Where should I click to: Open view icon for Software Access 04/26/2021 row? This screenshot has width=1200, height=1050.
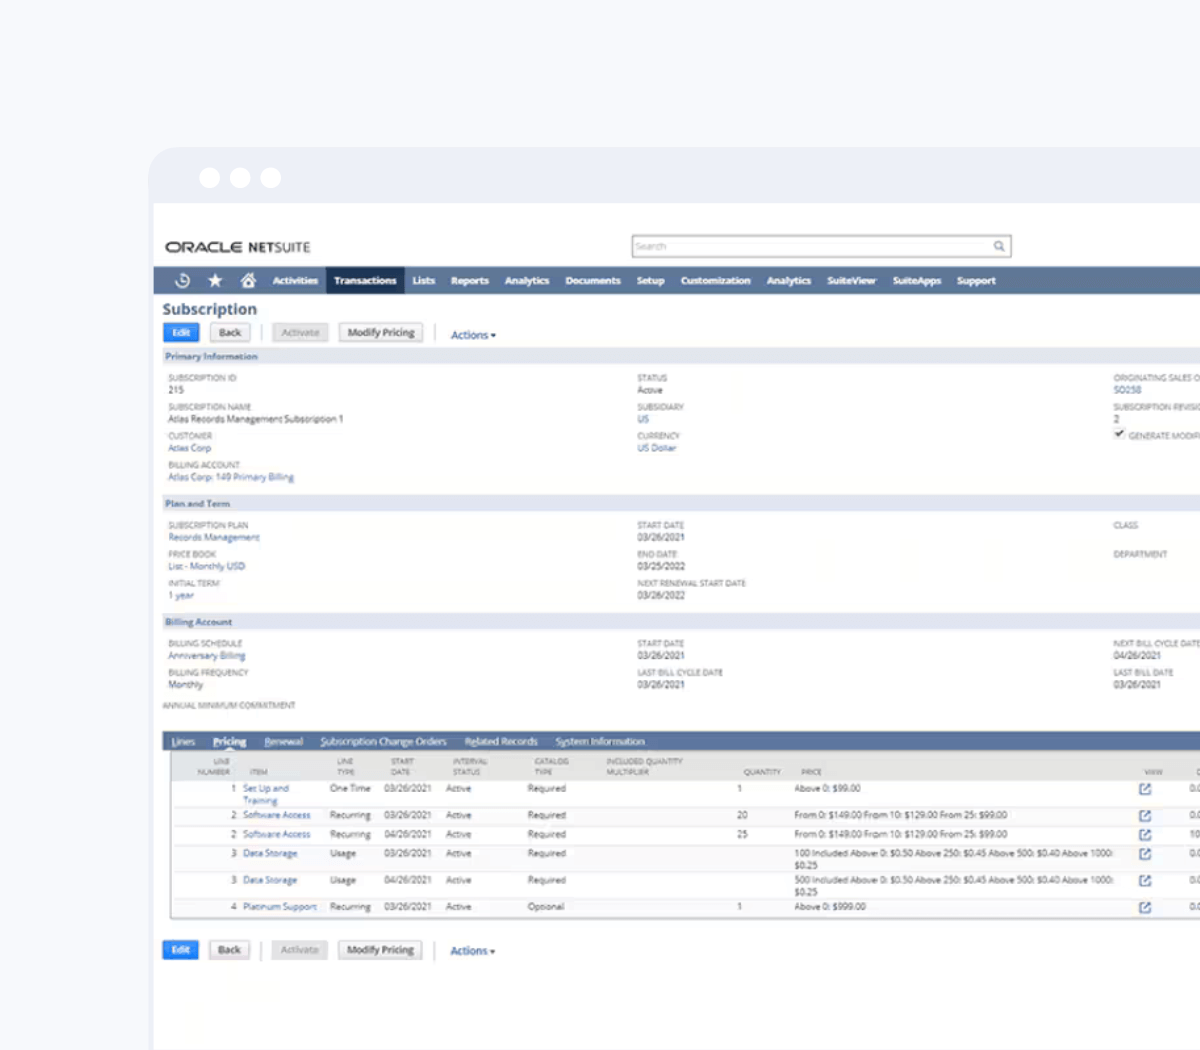point(1145,835)
